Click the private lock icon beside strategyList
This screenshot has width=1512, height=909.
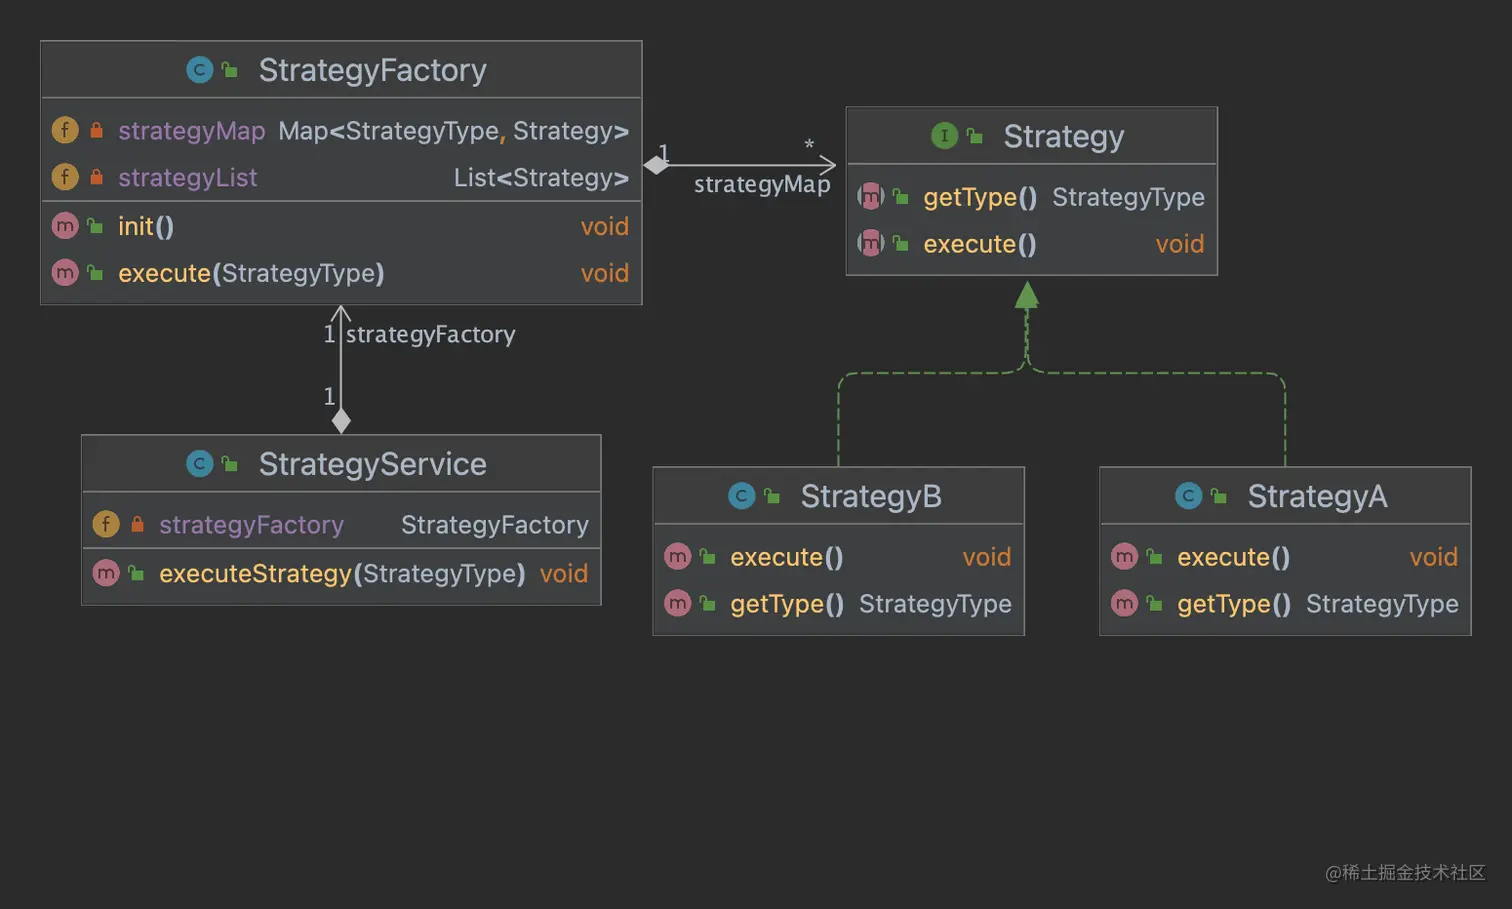(97, 178)
